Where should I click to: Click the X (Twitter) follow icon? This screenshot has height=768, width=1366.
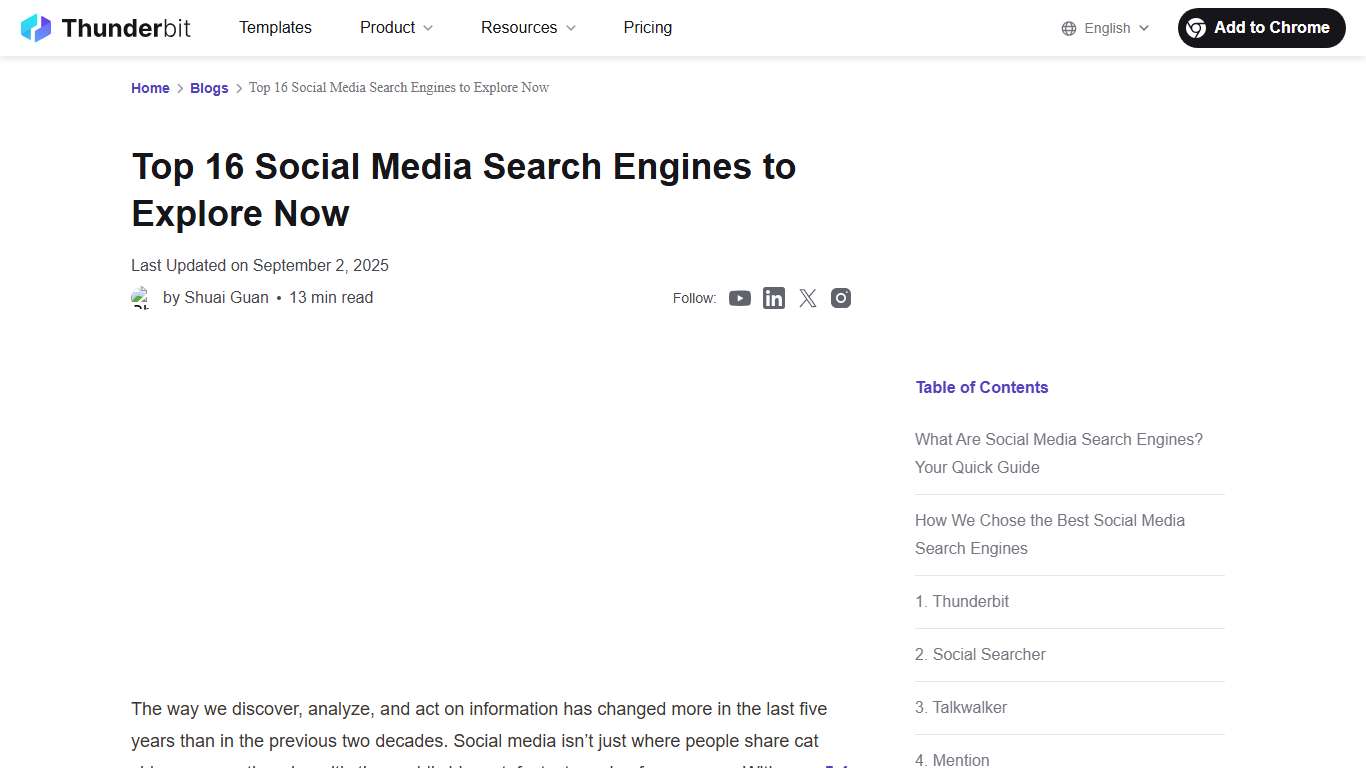(807, 298)
